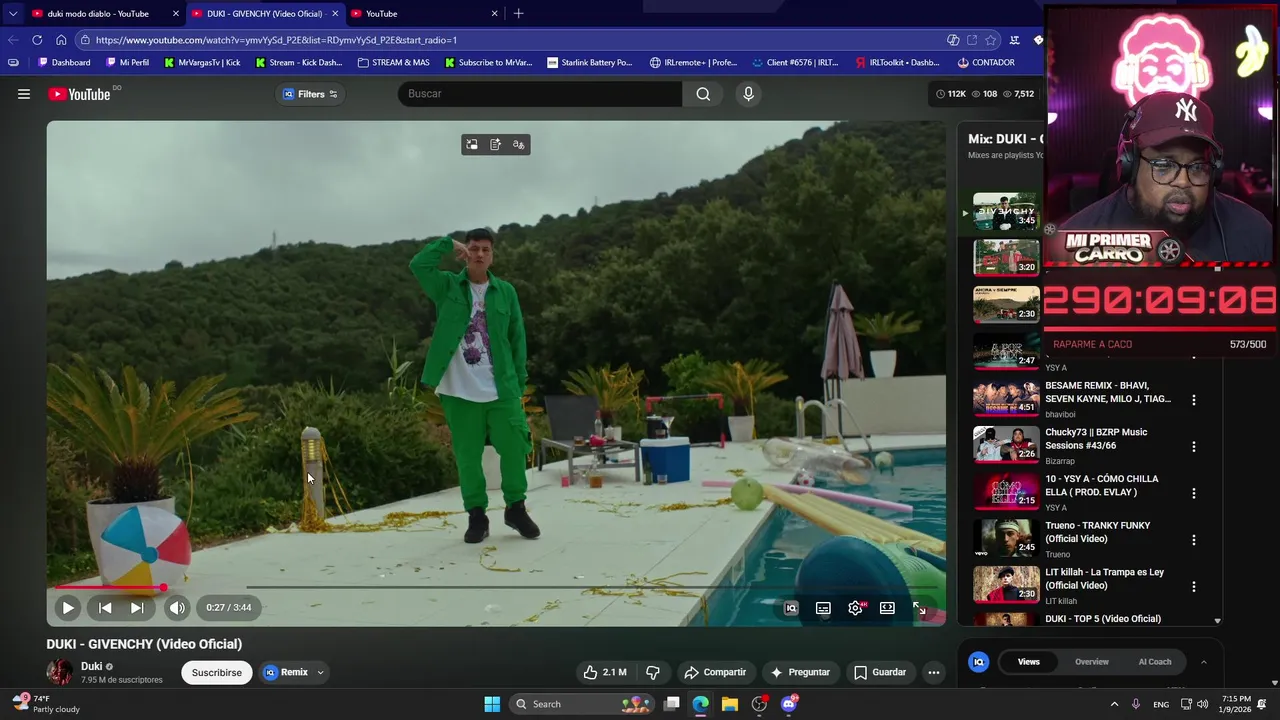This screenshot has height=720, width=1280.
Task: Open the Duki channel name link
Action: pyautogui.click(x=91, y=666)
